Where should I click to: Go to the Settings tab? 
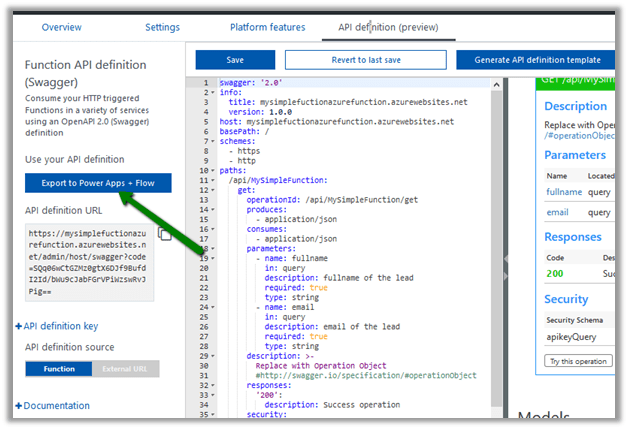coord(162,27)
